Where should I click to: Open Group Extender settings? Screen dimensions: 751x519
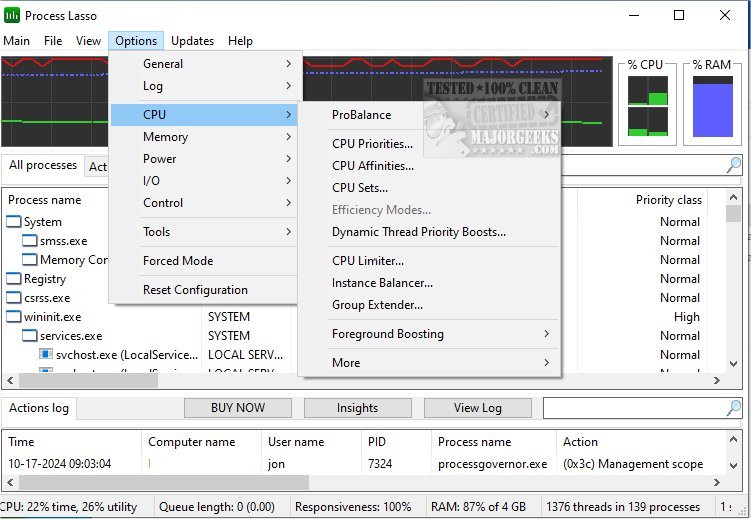coord(430,305)
